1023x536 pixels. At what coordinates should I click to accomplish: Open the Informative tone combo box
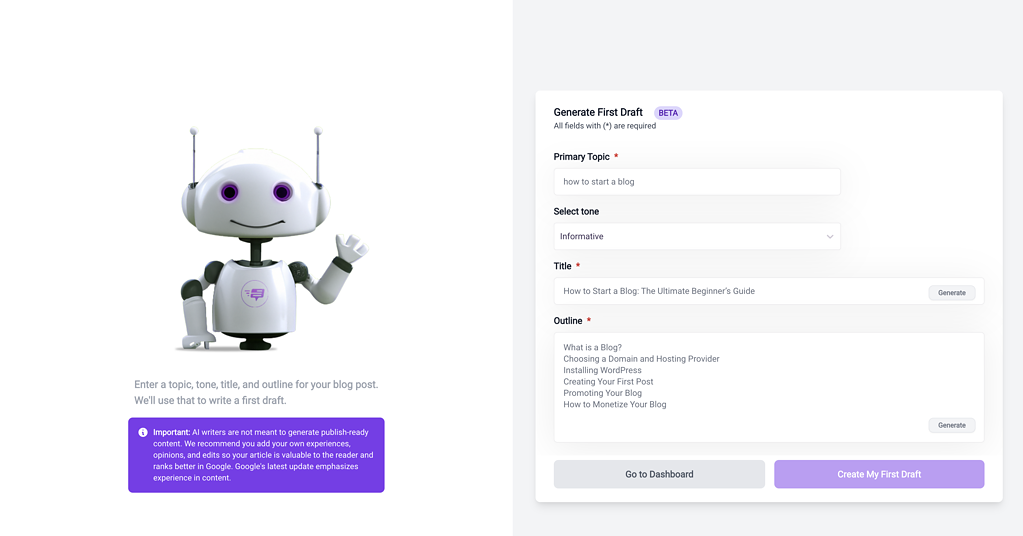click(x=697, y=237)
